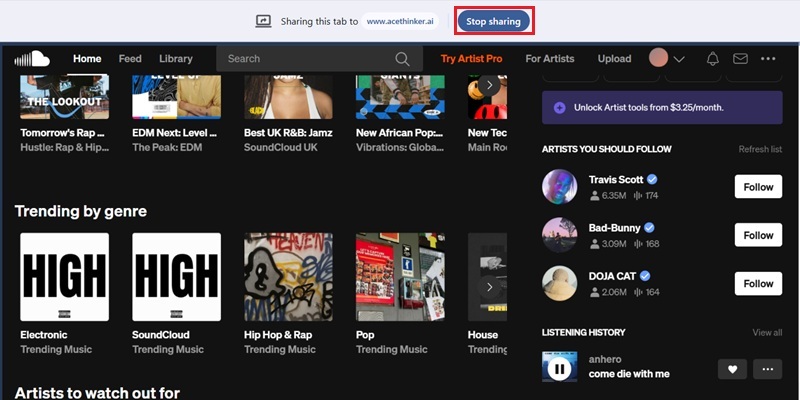The image size is (800, 400).
Task: Open Try Artist Pro link
Action: coord(471,59)
